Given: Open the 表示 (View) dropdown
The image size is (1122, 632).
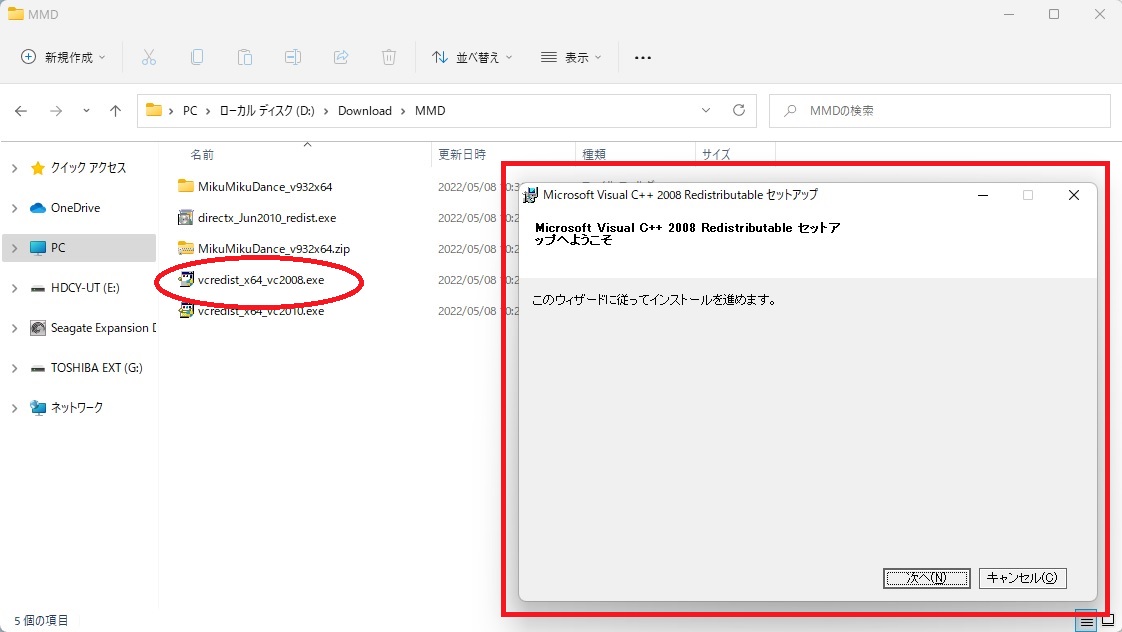Looking at the screenshot, I should (571, 57).
